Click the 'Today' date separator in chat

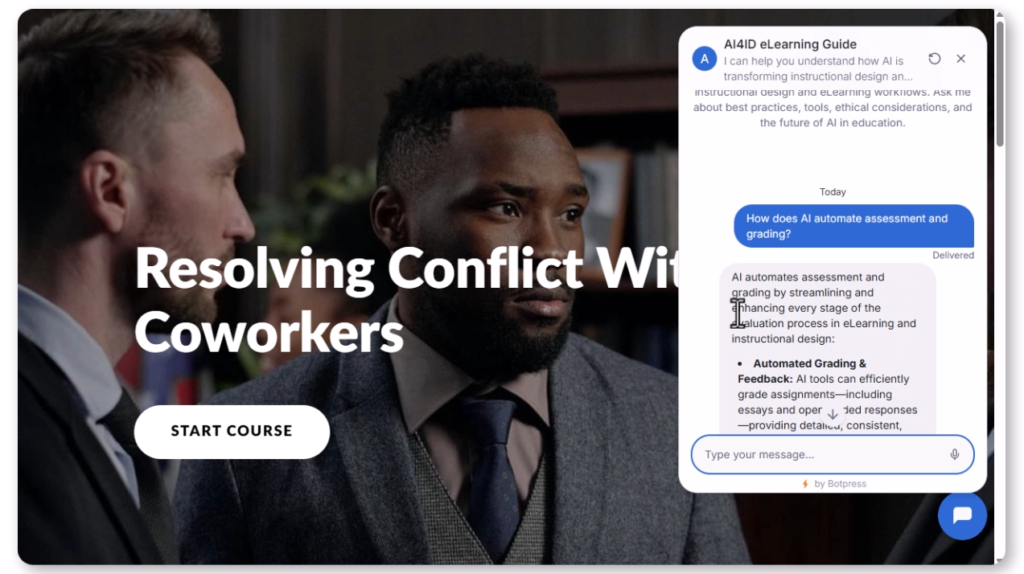click(x=833, y=192)
